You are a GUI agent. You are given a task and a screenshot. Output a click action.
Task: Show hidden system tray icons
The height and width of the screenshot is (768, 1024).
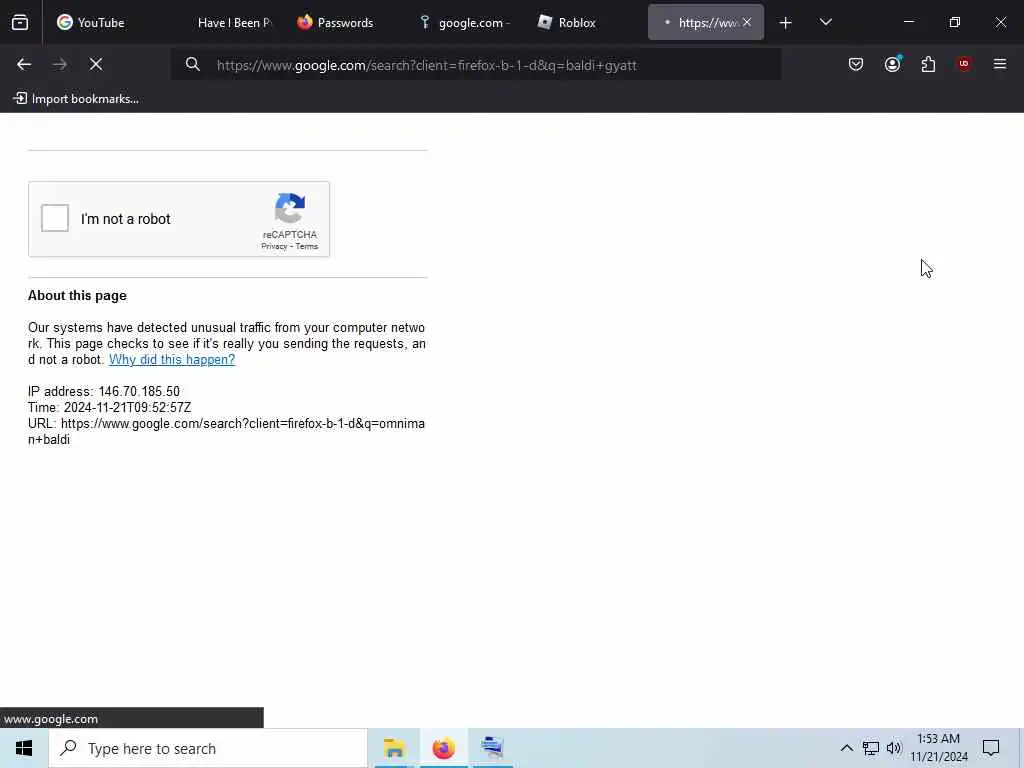[x=846, y=748]
